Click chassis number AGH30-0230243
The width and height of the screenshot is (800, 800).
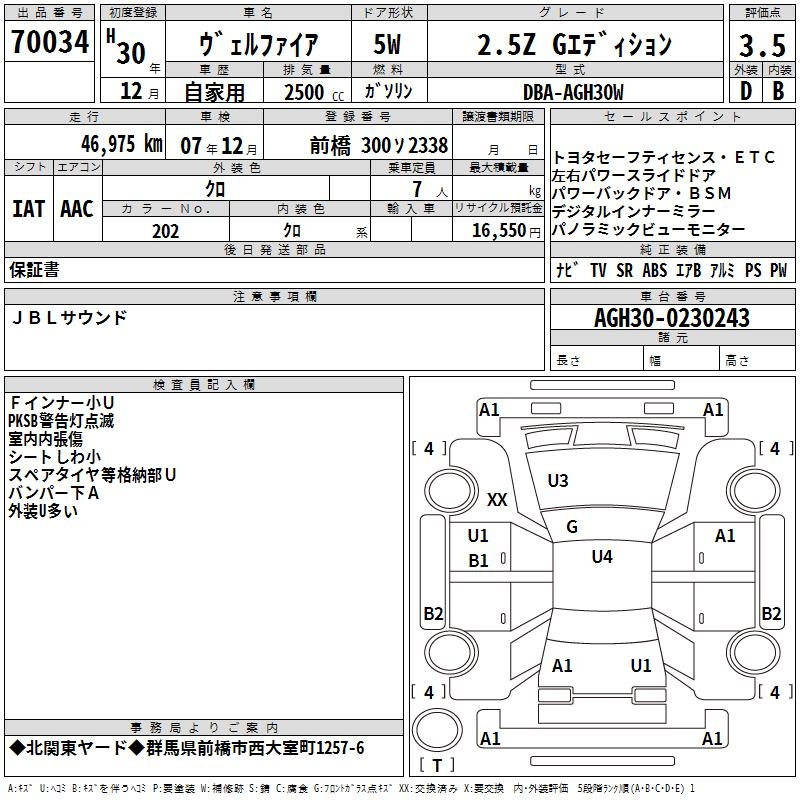pyautogui.click(x=672, y=318)
